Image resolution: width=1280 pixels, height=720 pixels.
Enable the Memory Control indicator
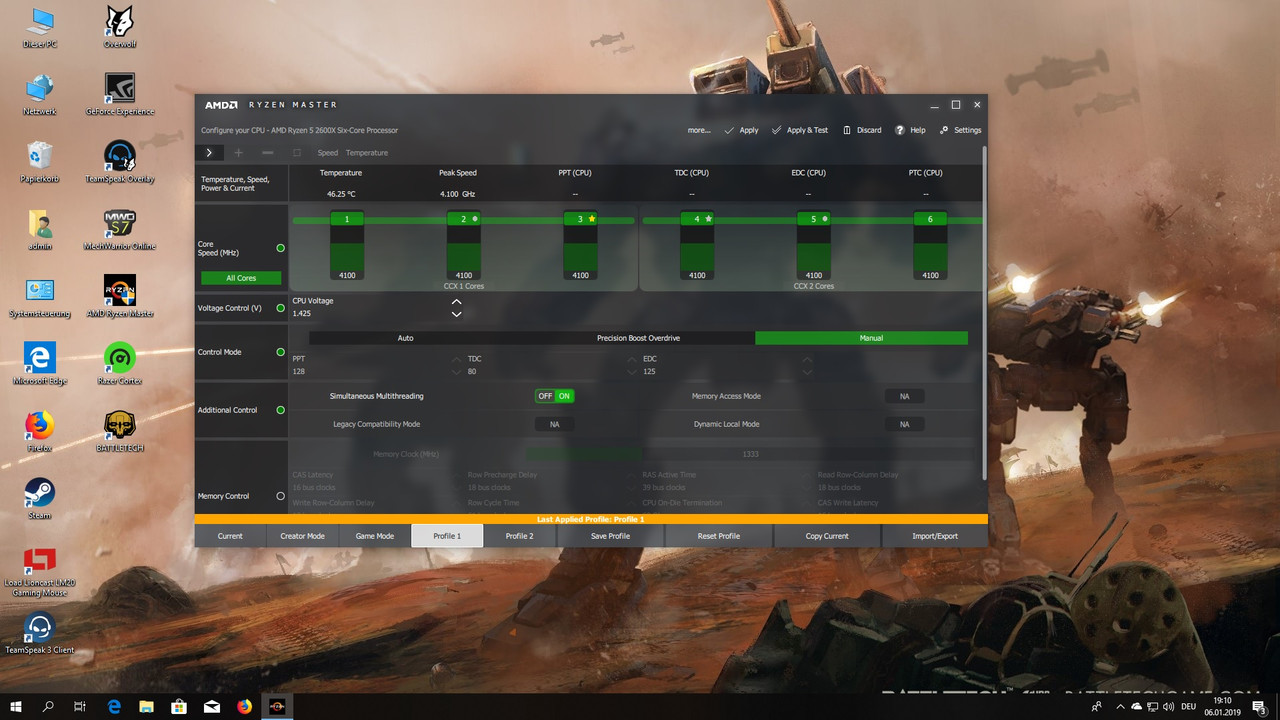point(280,496)
